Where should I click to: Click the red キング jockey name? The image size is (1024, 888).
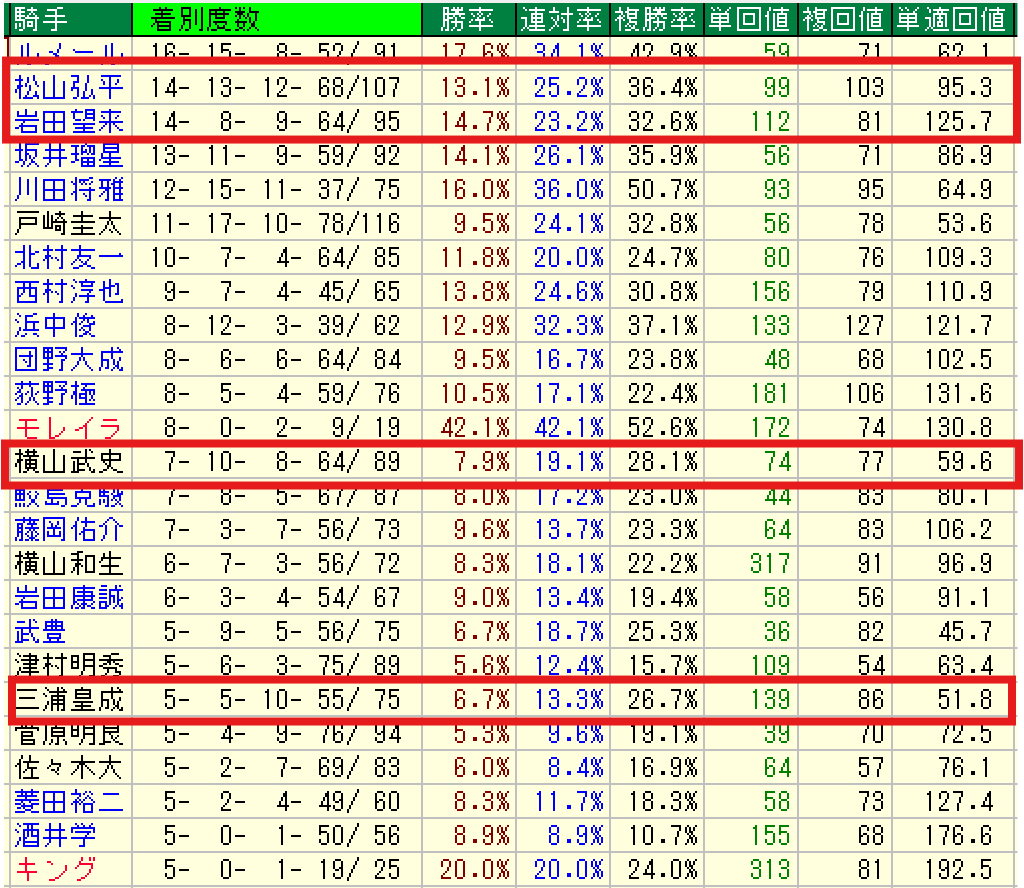pos(56,867)
